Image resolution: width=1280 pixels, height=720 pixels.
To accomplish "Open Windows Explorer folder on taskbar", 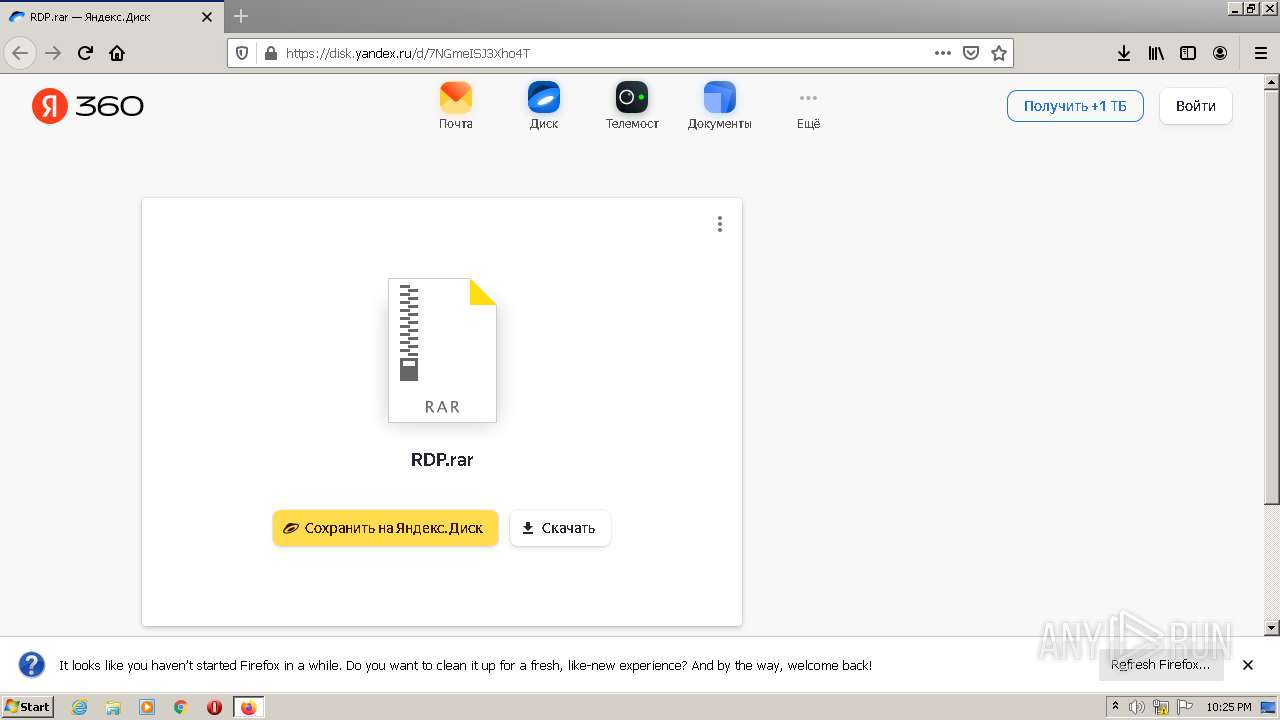I will point(113,707).
